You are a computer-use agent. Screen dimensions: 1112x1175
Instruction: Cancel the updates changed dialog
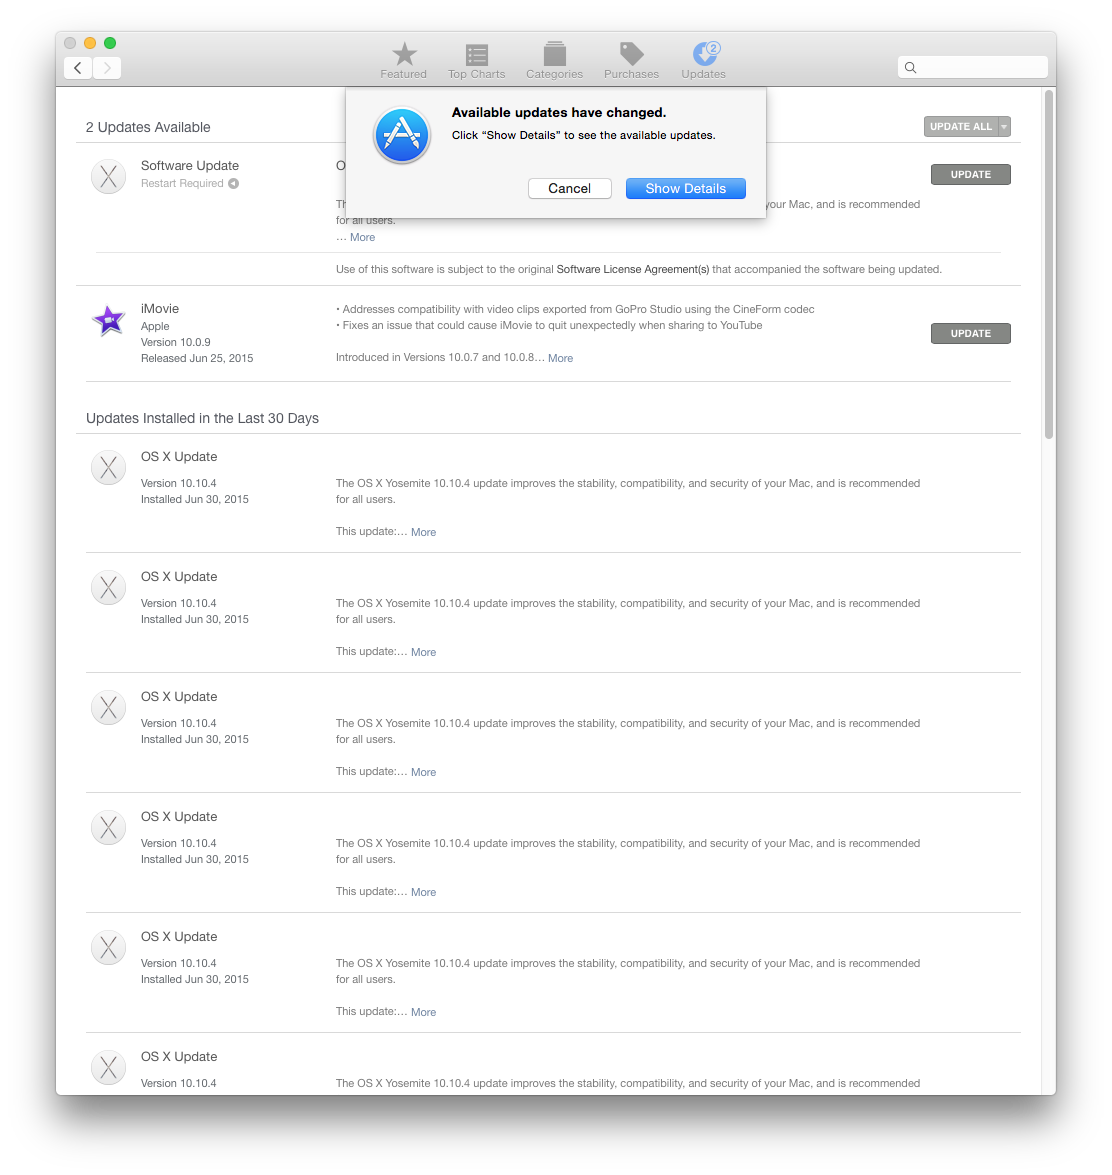[569, 188]
